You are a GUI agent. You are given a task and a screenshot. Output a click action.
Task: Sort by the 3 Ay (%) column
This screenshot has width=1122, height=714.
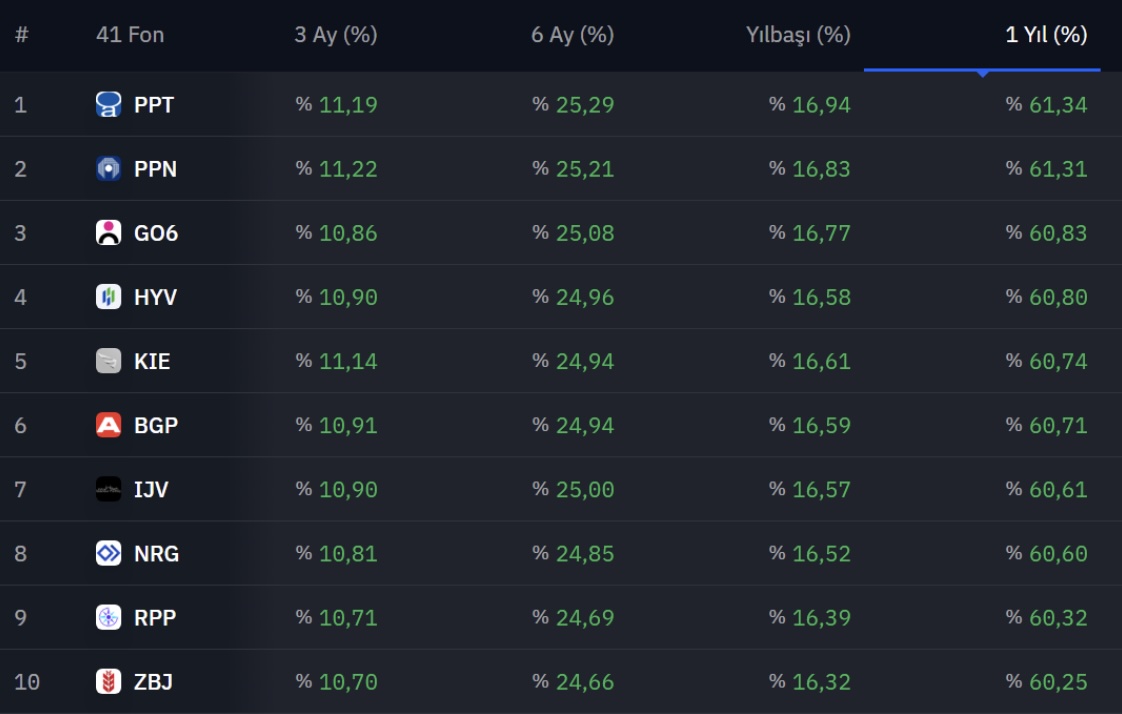tap(336, 34)
